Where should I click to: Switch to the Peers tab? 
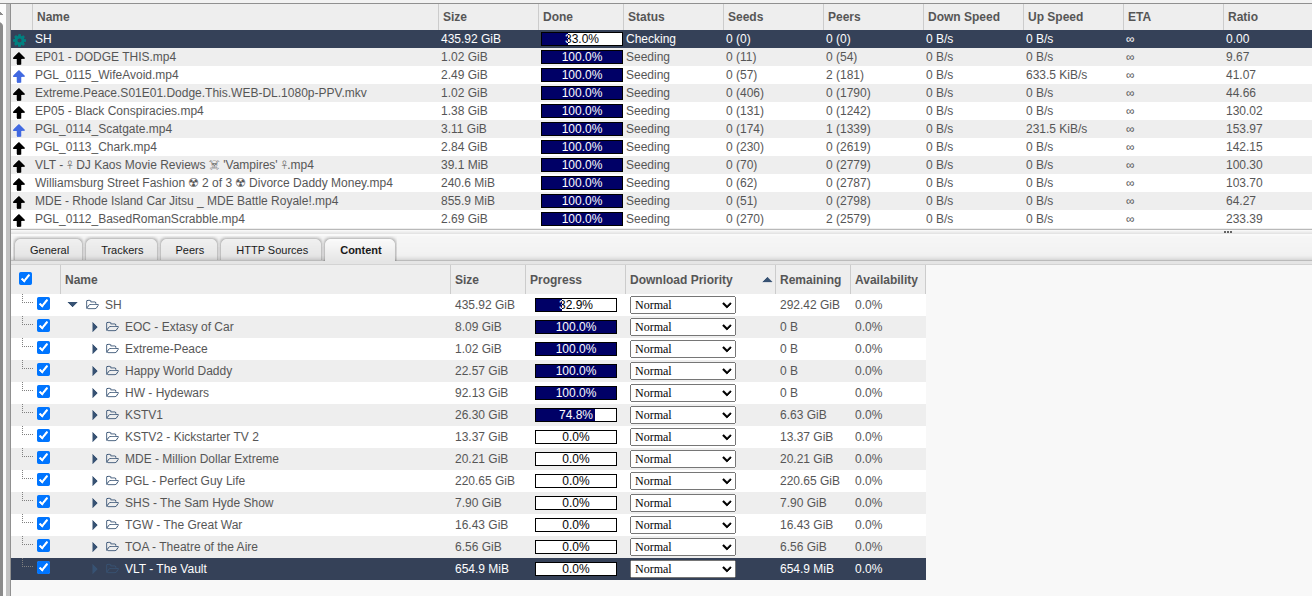click(190, 250)
